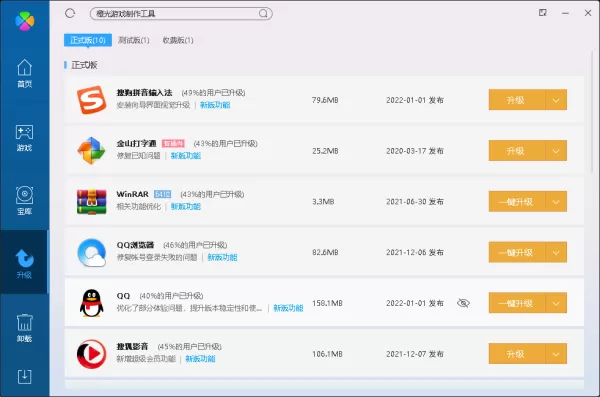Click the 2021-12-07 发布 date
Viewport: 600px width, 397px height.
(415, 354)
